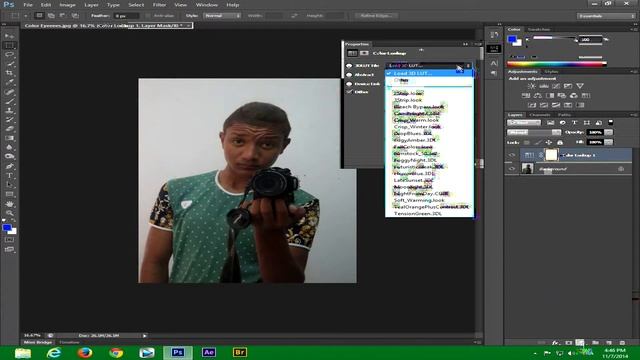640x360 pixels.
Task: Select the Eraser tool
Action: [9, 129]
